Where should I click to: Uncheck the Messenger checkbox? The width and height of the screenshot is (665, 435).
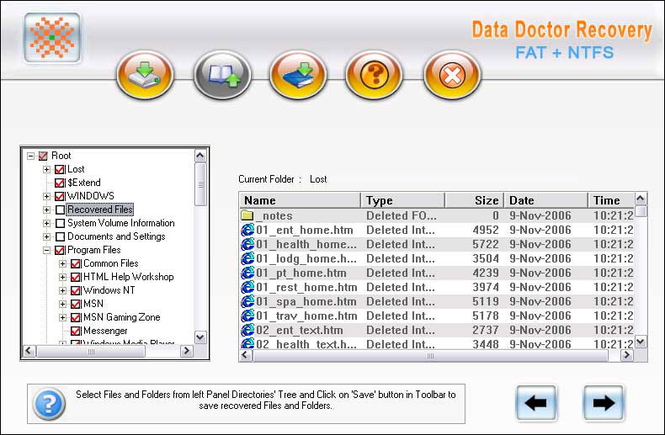click(x=75, y=331)
